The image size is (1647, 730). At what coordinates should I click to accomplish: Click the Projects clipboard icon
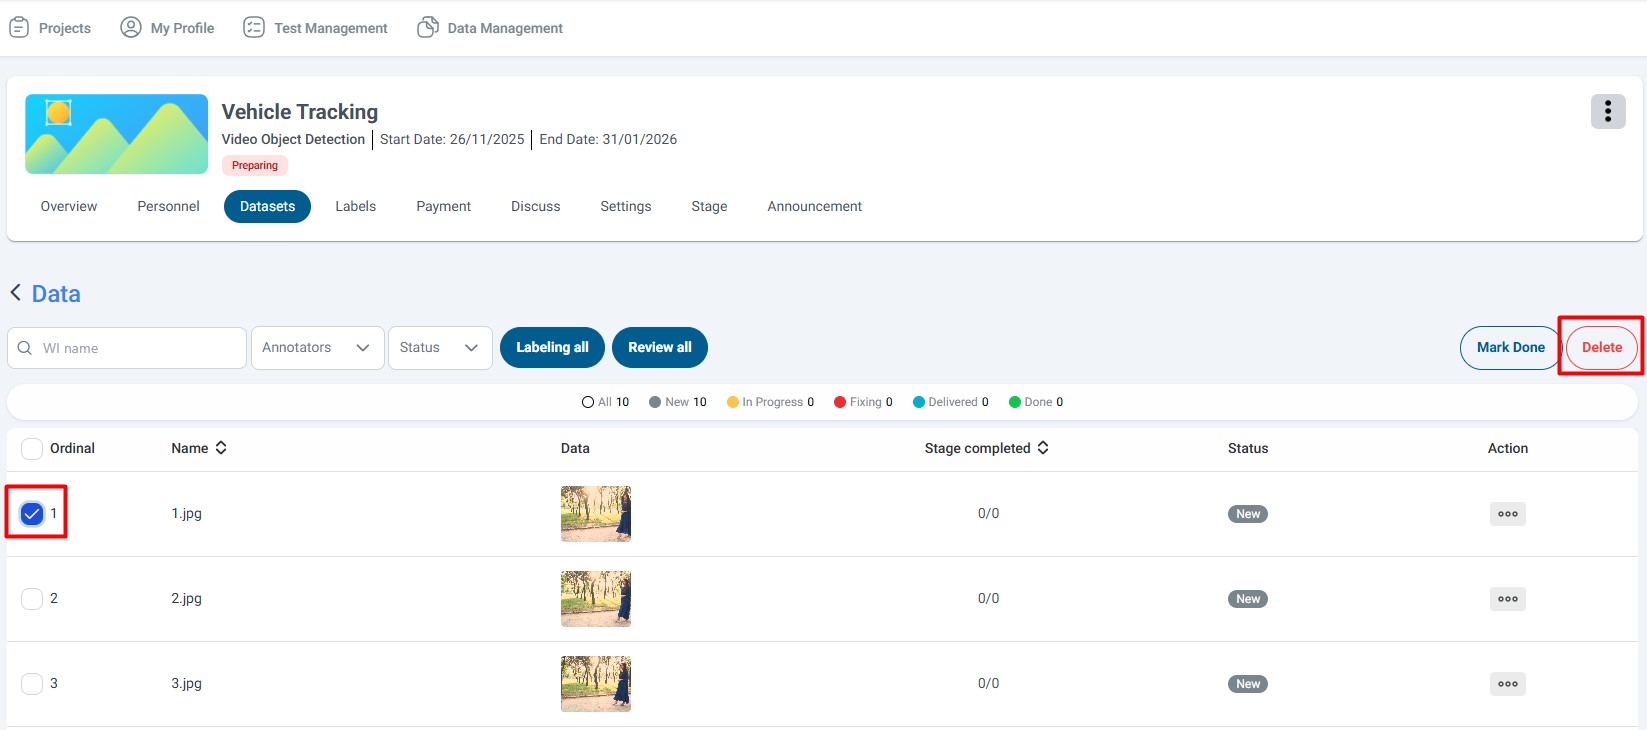click(x=19, y=28)
